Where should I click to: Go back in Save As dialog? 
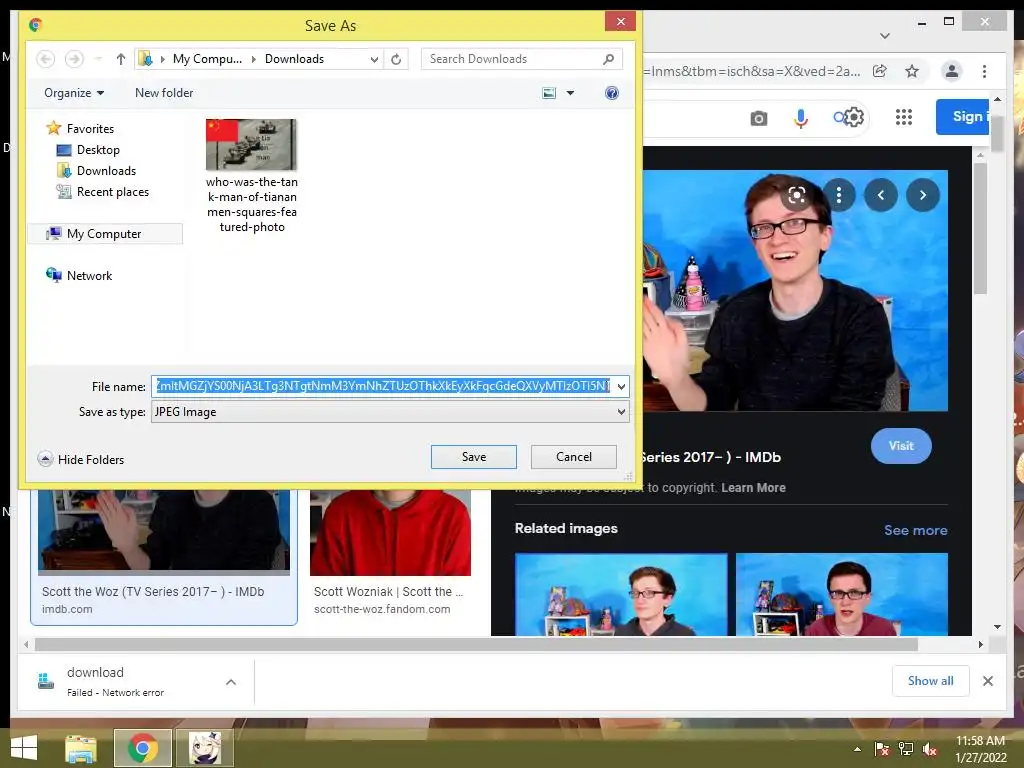tap(45, 59)
